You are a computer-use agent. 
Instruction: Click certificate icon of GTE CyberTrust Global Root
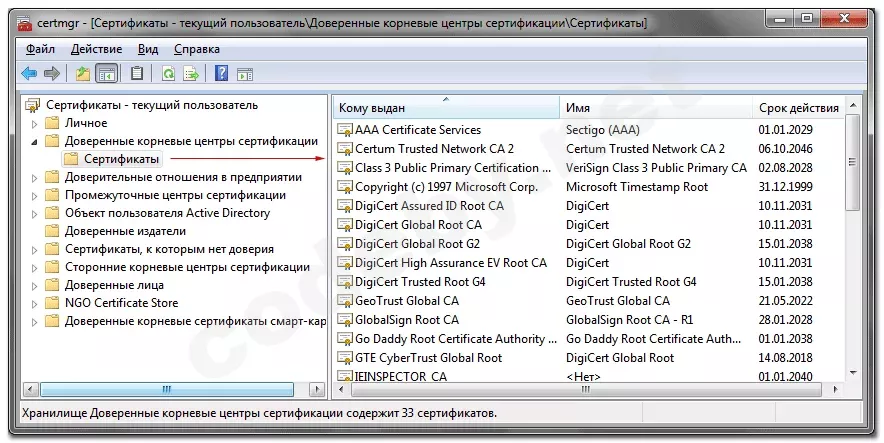(x=344, y=358)
